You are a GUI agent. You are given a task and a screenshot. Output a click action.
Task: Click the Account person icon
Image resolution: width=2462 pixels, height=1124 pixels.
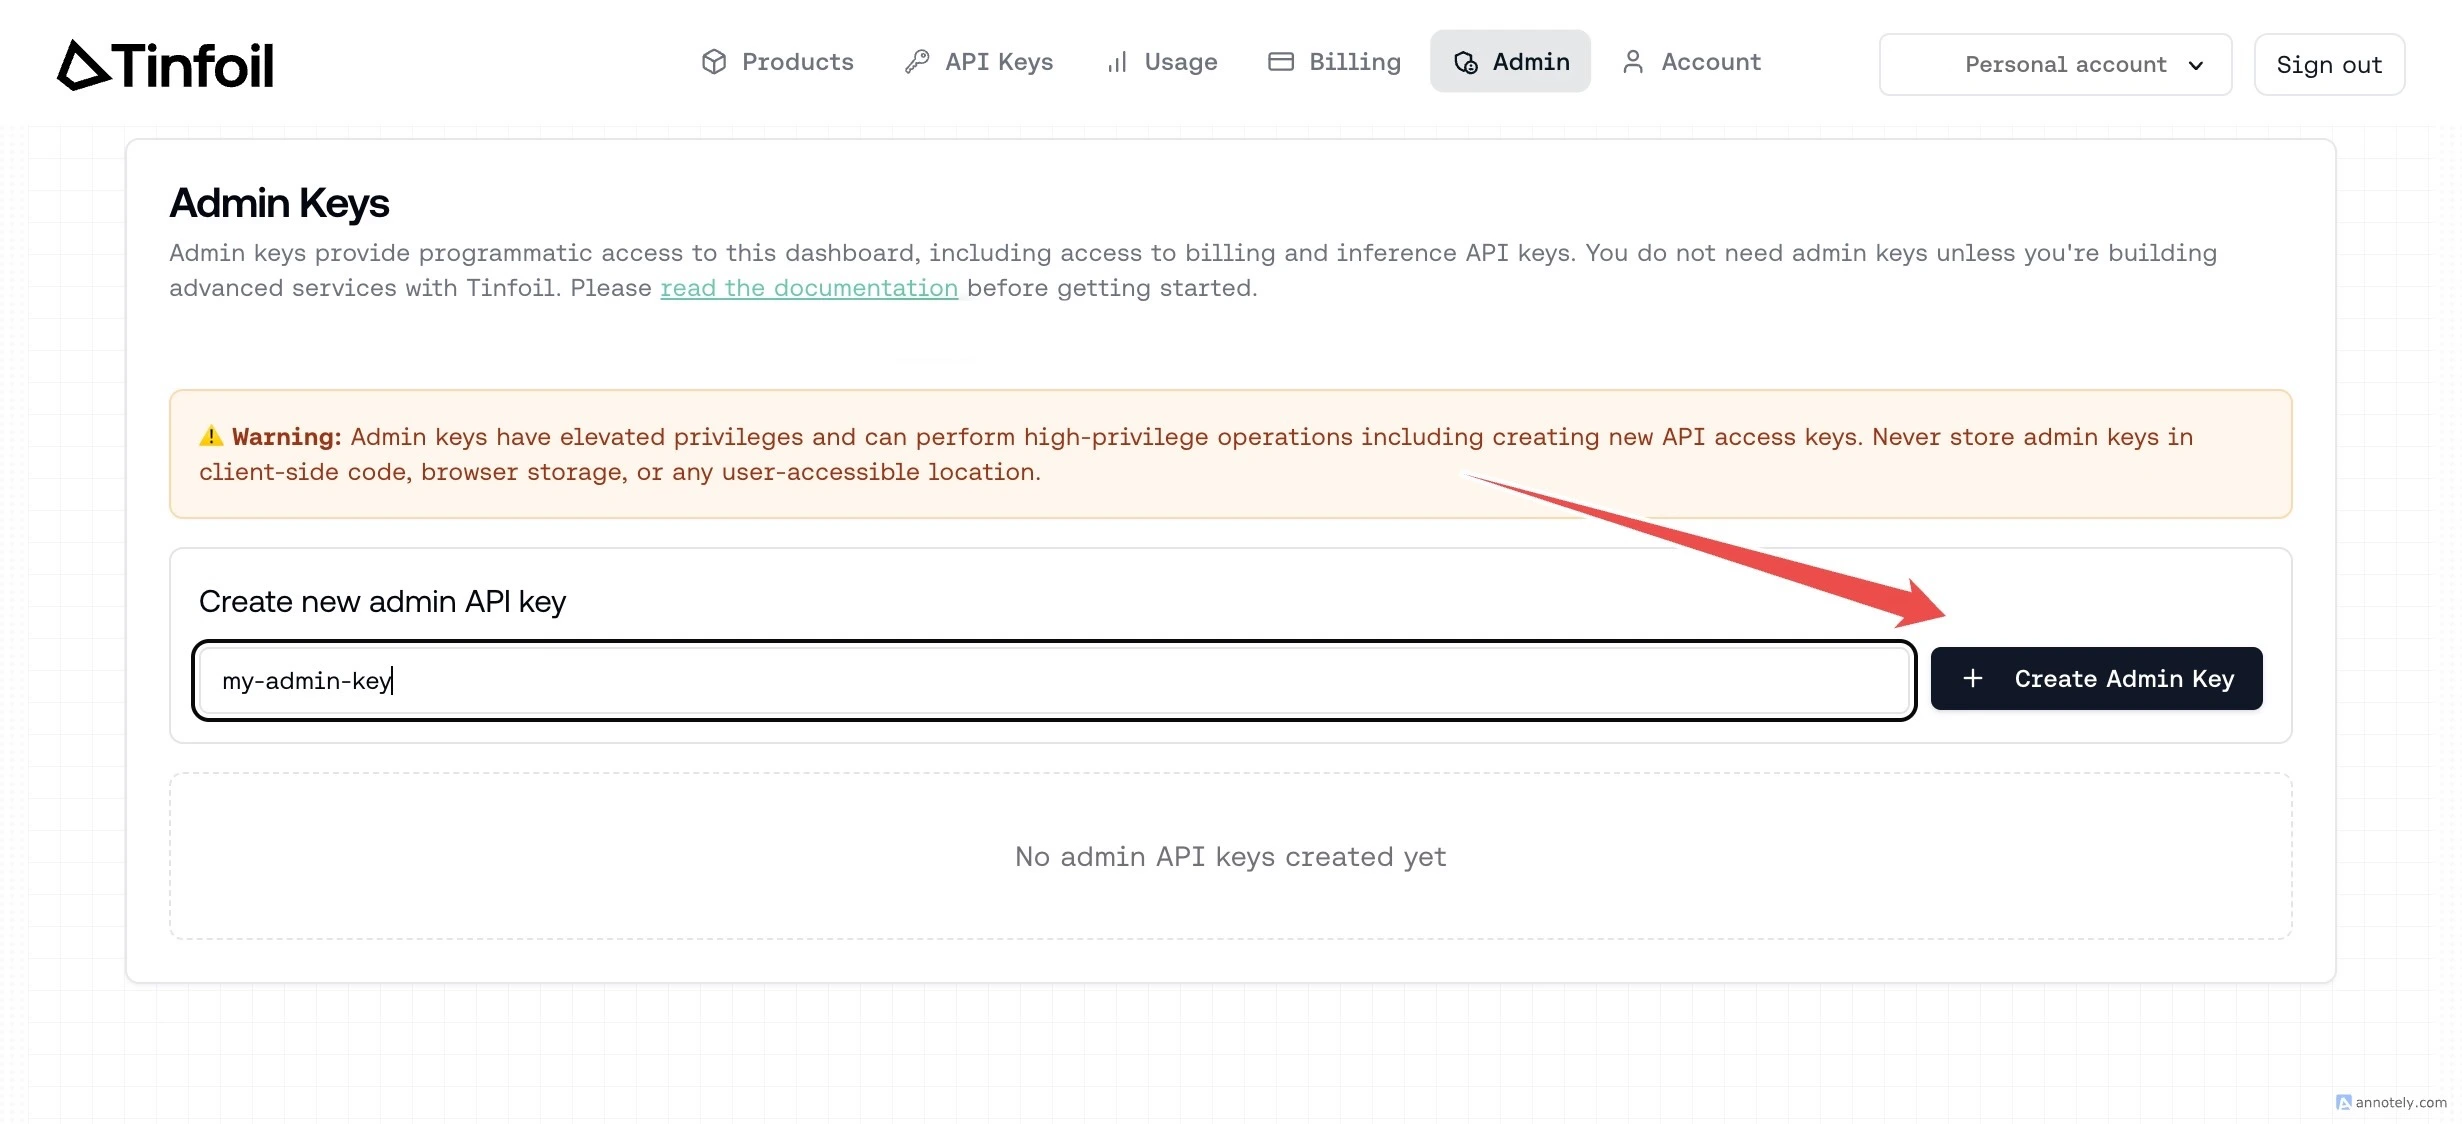pos(1633,62)
